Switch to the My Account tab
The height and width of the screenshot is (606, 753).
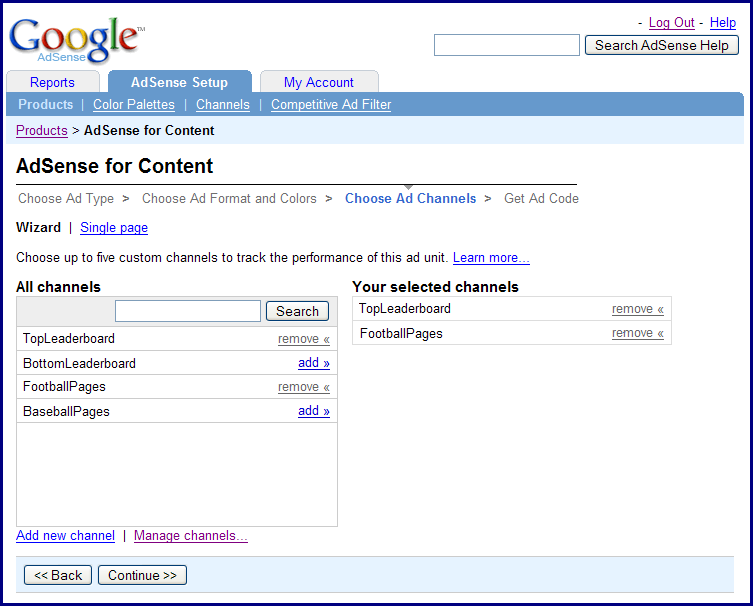(318, 82)
